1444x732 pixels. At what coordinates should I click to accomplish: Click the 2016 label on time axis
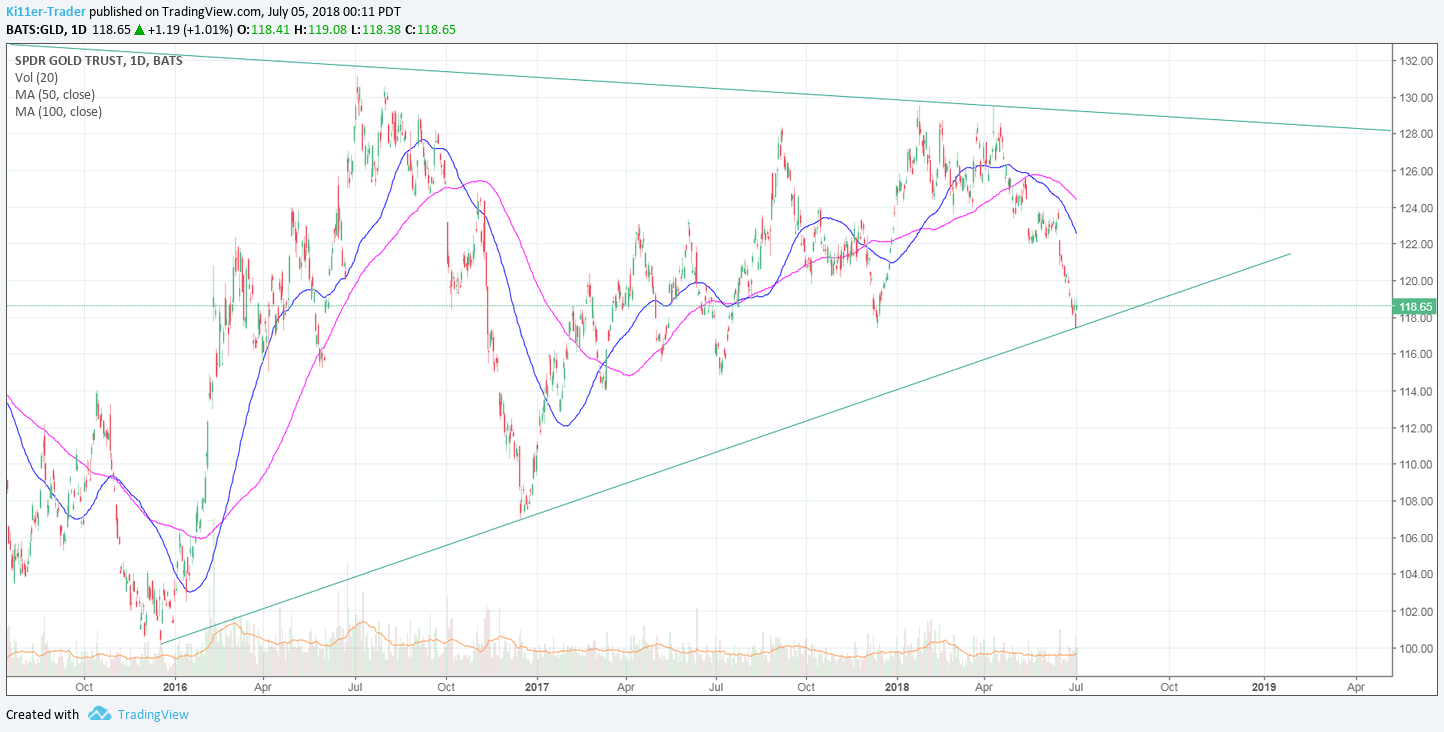click(175, 687)
